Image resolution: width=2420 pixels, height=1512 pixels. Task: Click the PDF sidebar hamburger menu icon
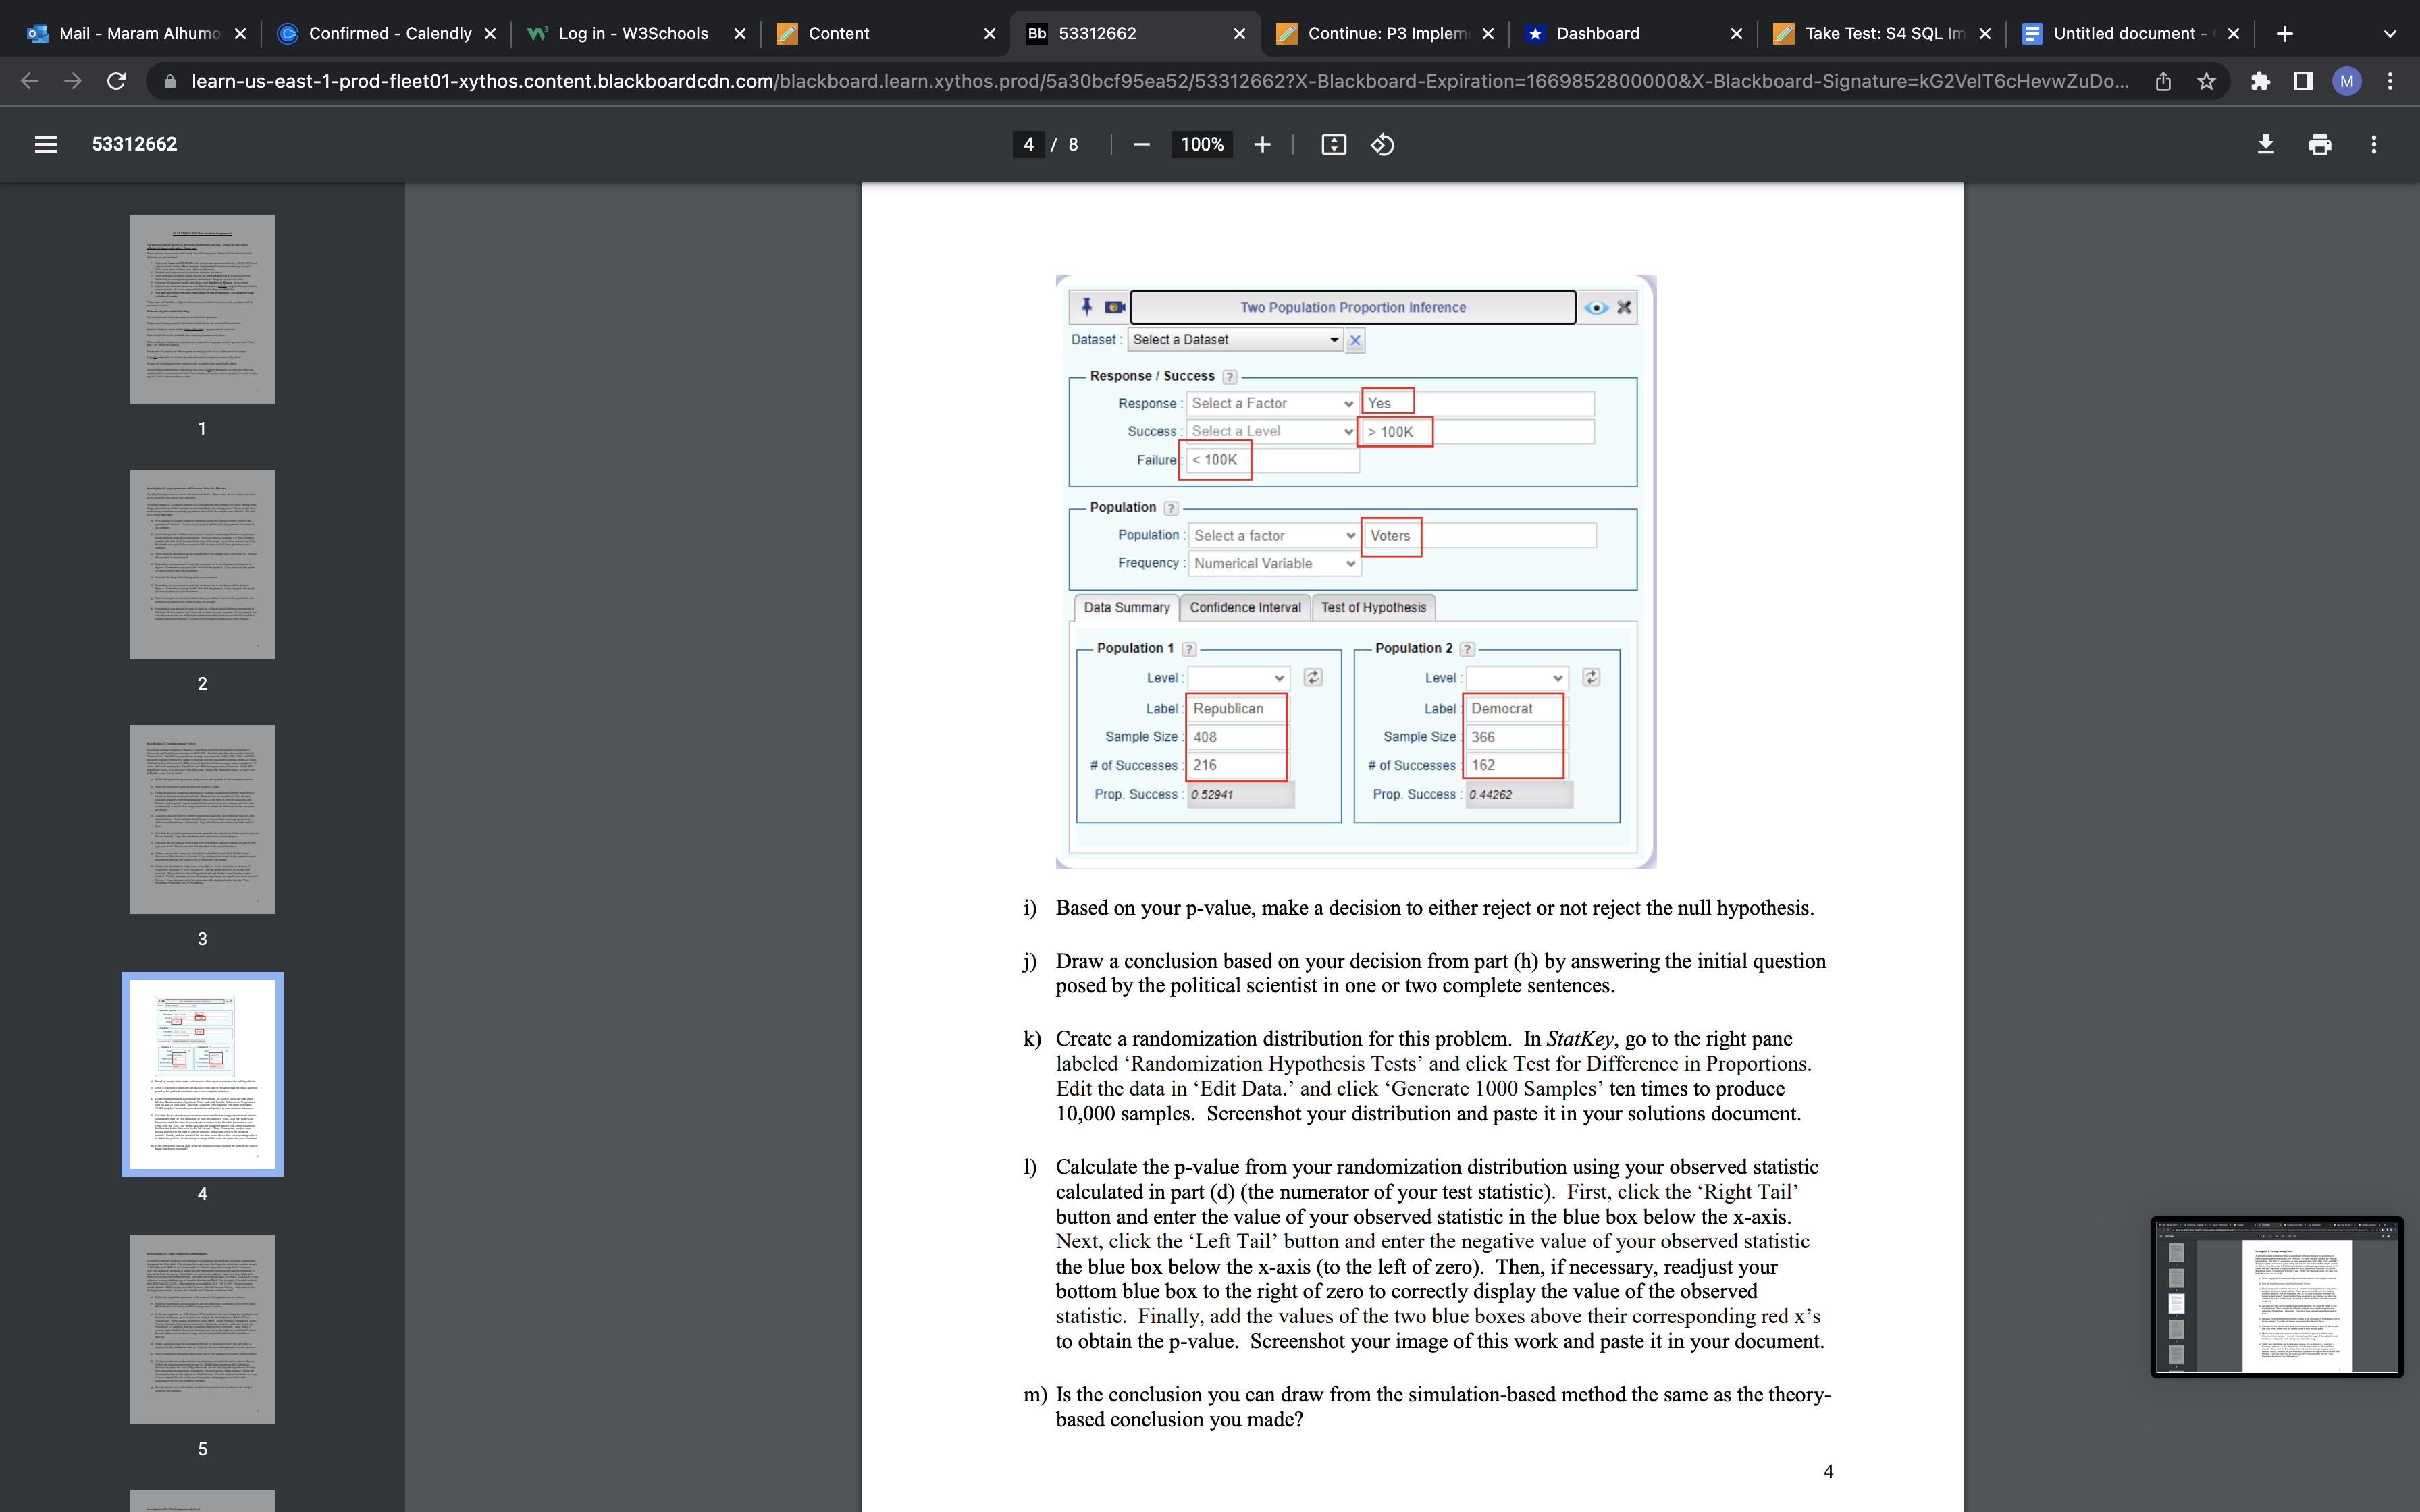coord(45,144)
